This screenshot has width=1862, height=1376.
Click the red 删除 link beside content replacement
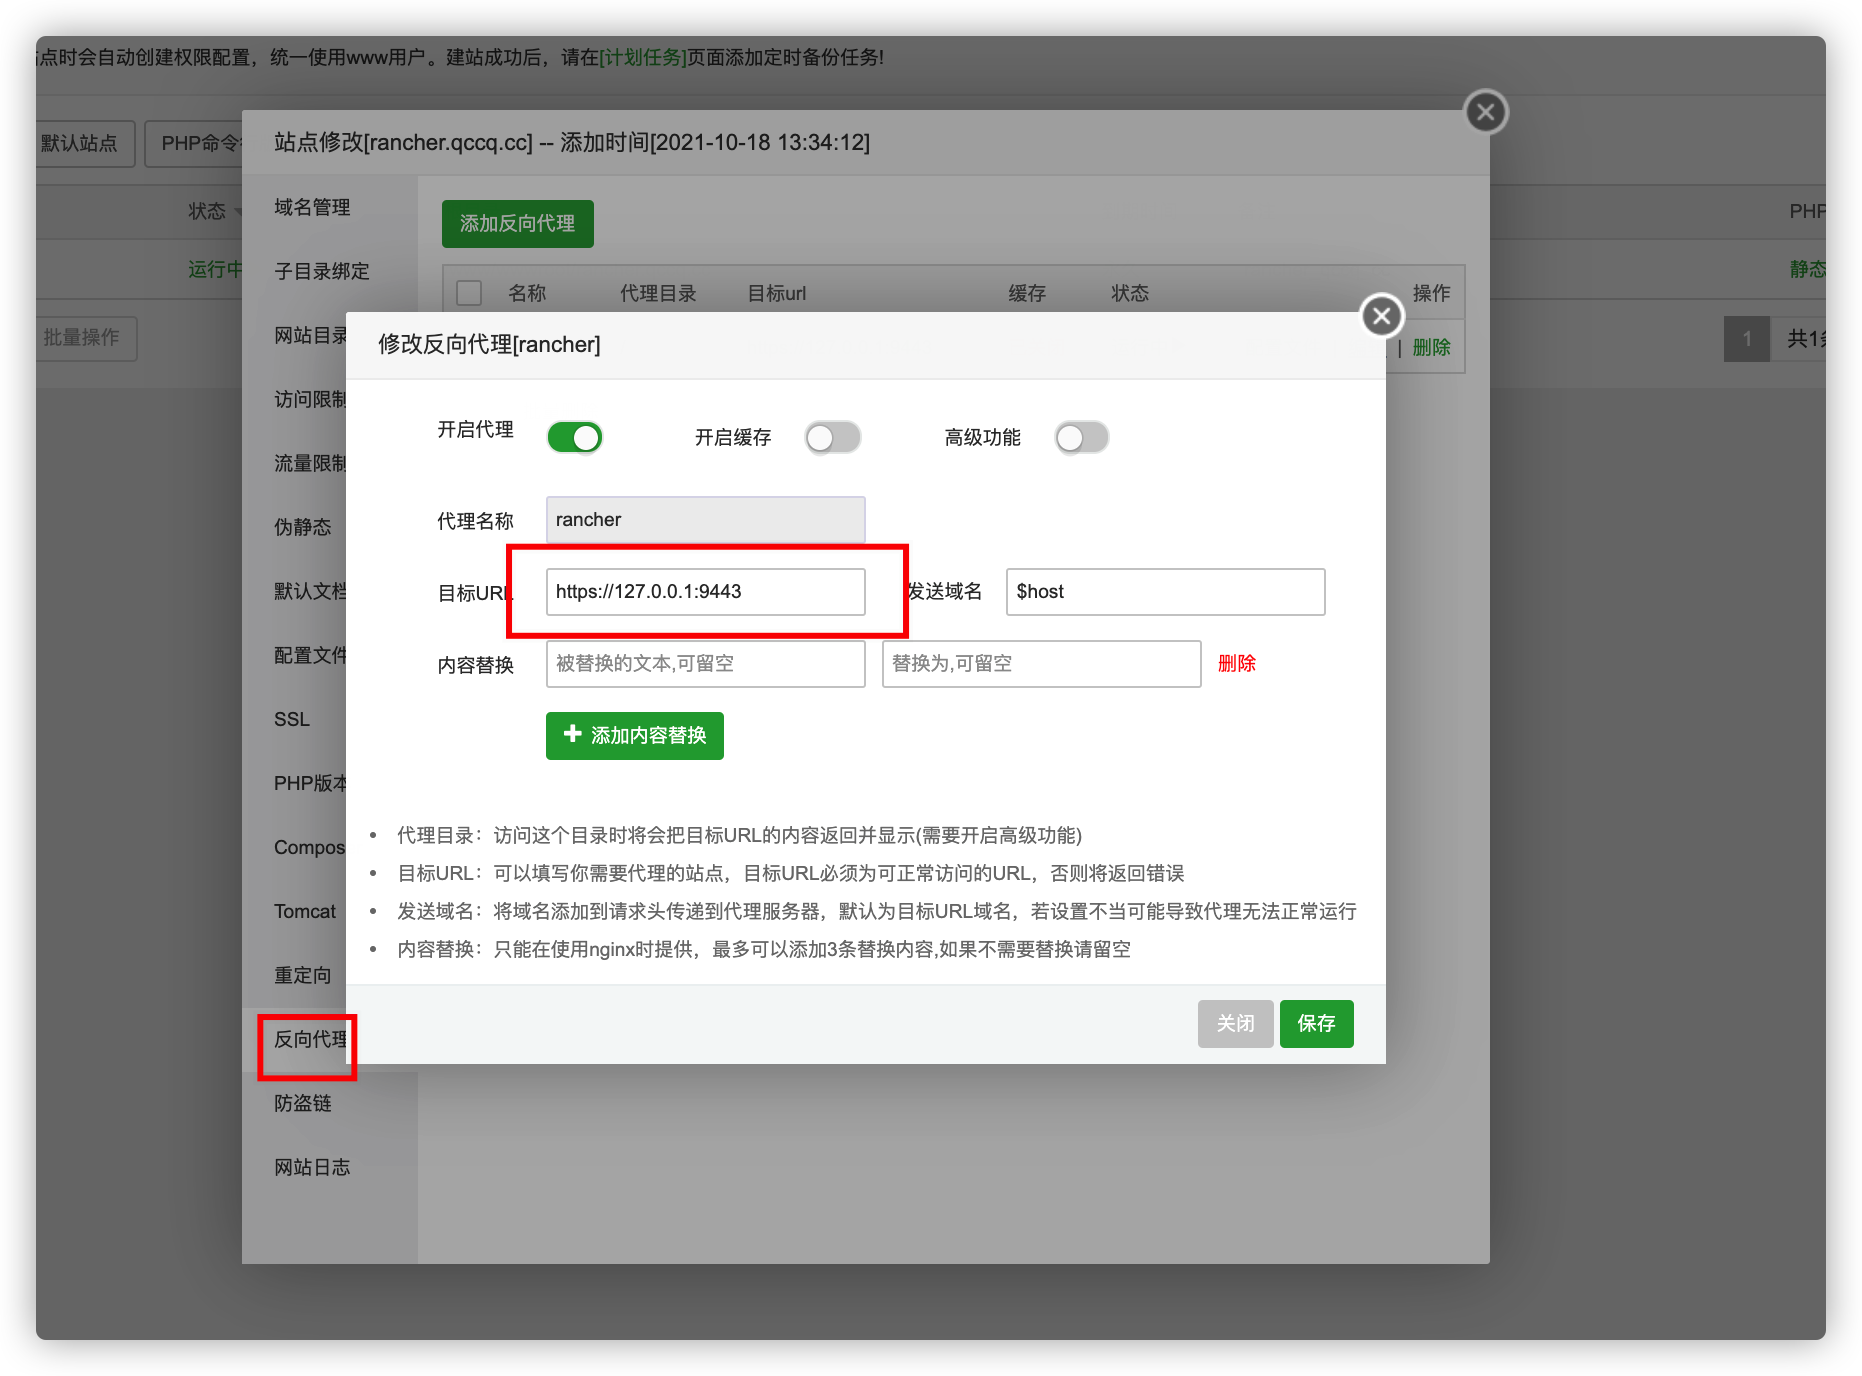1237,664
